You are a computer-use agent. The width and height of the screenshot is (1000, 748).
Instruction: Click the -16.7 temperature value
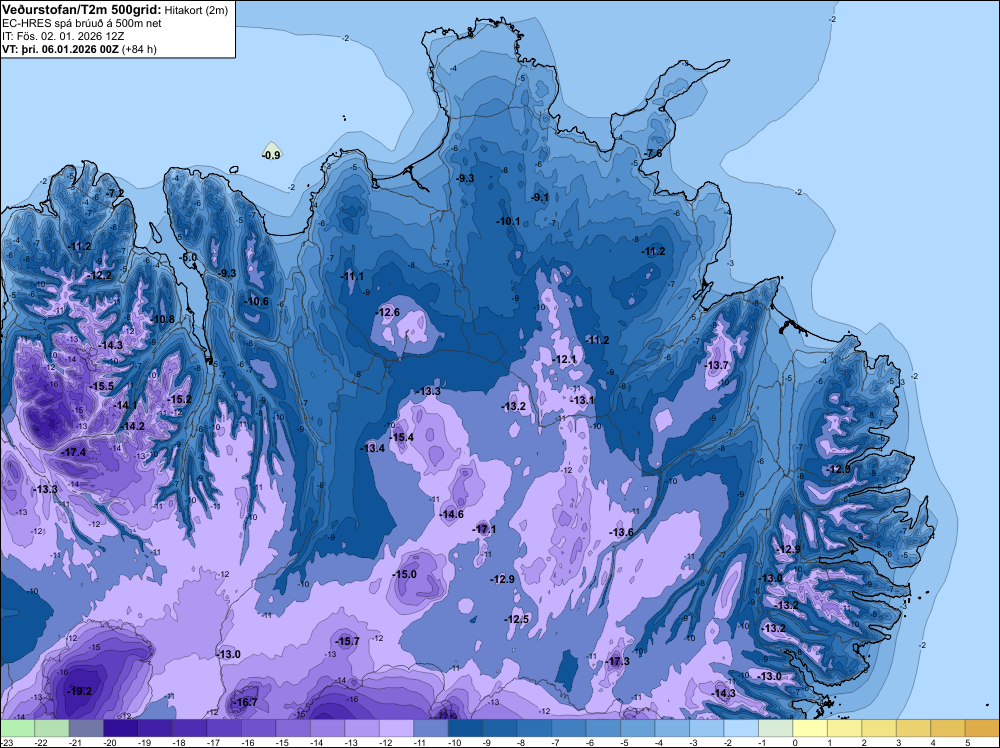pos(246,702)
